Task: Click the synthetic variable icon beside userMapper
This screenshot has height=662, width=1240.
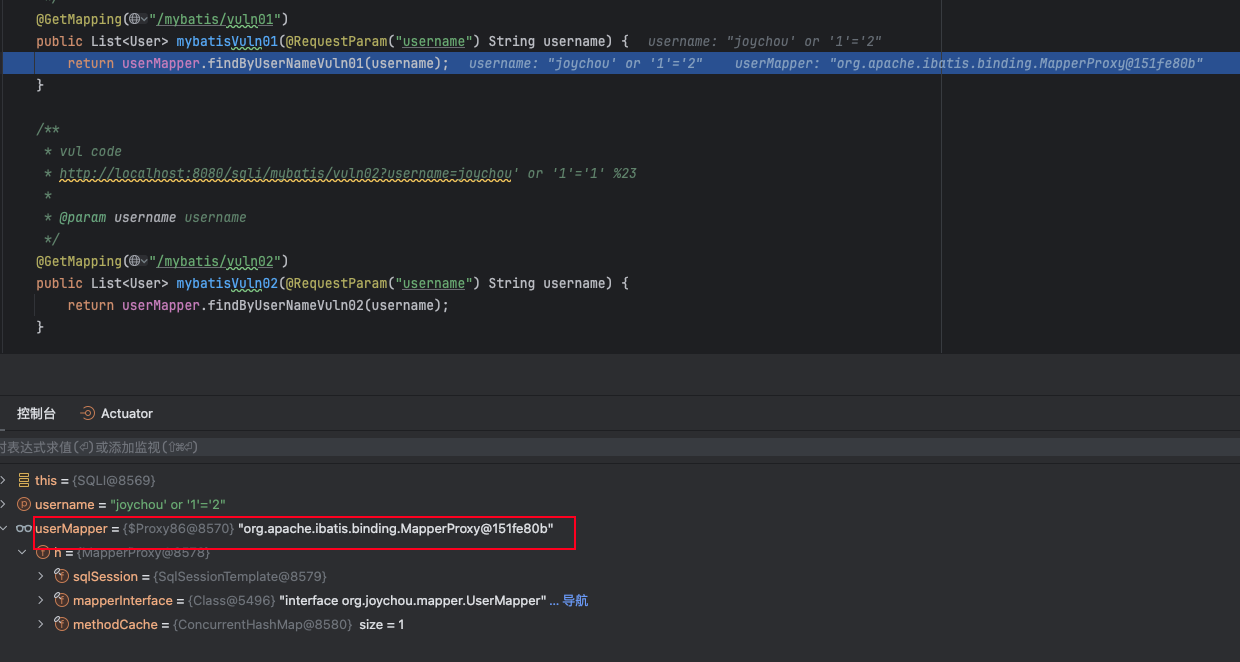Action: tap(23, 528)
